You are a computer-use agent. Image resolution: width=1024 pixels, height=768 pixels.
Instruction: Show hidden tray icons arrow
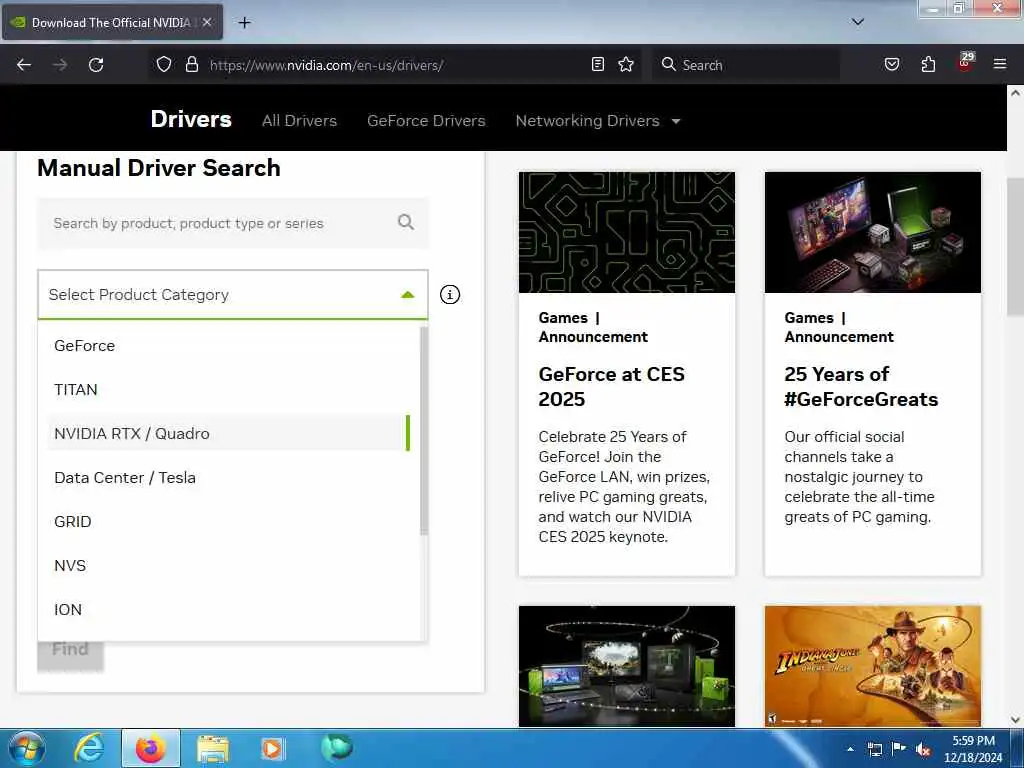click(x=850, y=749)
